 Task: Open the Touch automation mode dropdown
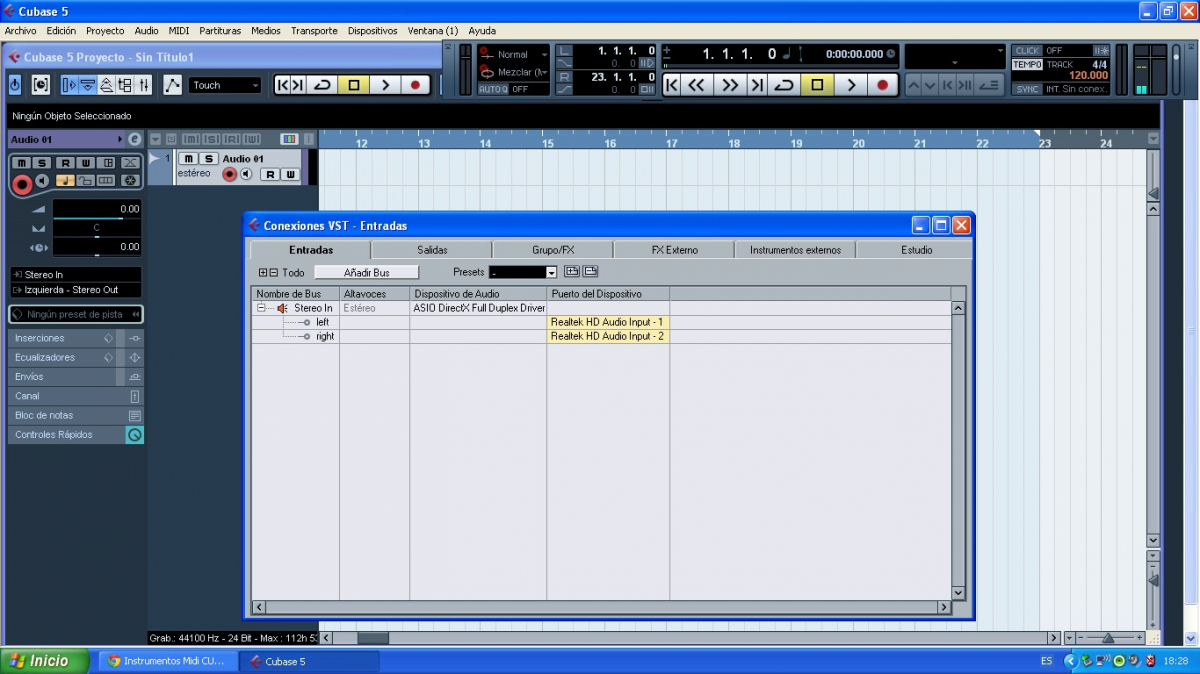[x=226, y=85]
